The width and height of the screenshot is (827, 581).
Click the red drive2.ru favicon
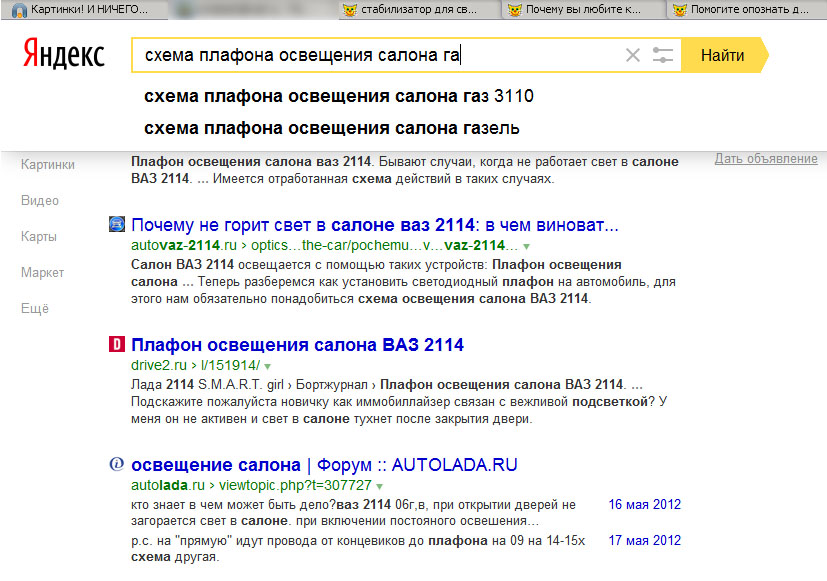pos(116,345)
